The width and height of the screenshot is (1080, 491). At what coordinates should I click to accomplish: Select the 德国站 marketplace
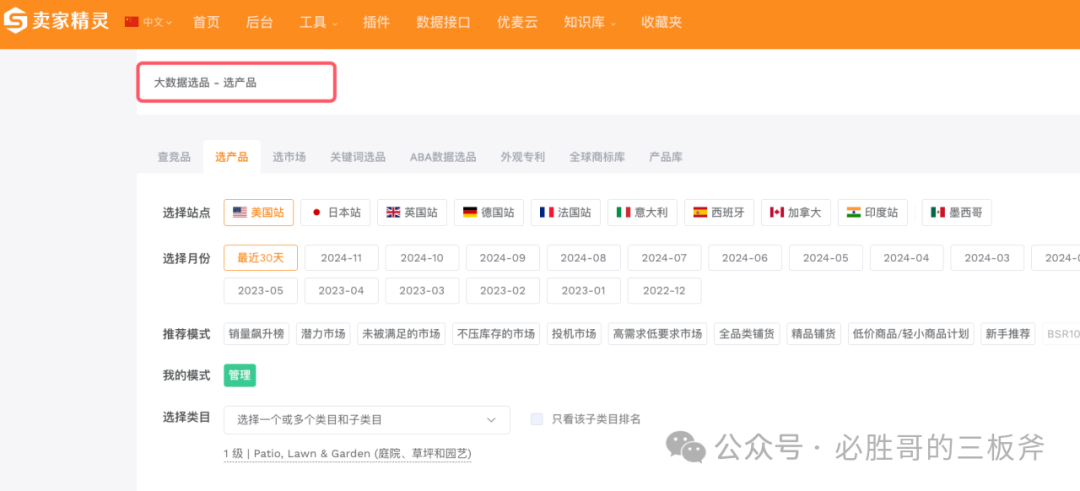[x=489, y=212]
